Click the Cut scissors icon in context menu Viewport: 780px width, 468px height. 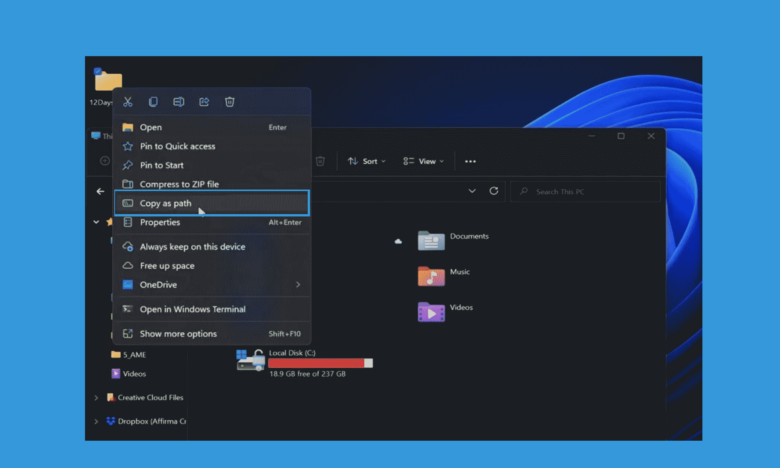tap(128, 102)
